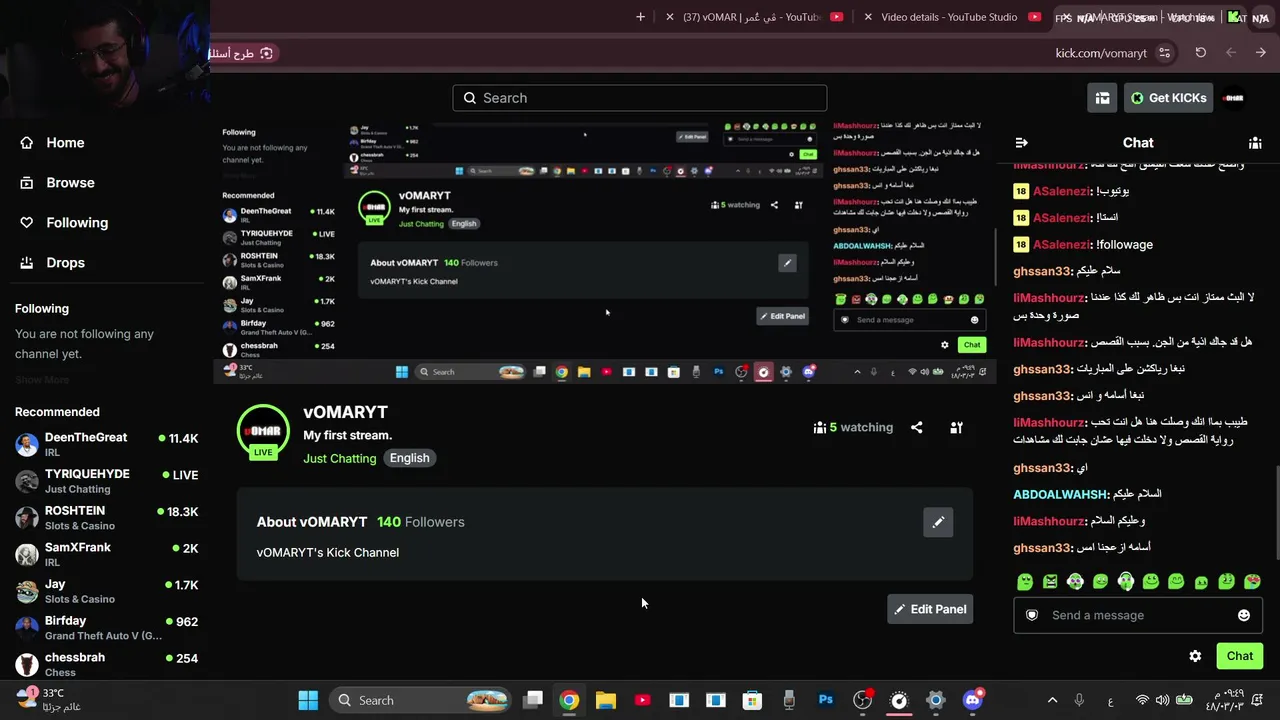Open the site settings icon in the address bar
1280x720 pixels.
[x=1165, y=53]
